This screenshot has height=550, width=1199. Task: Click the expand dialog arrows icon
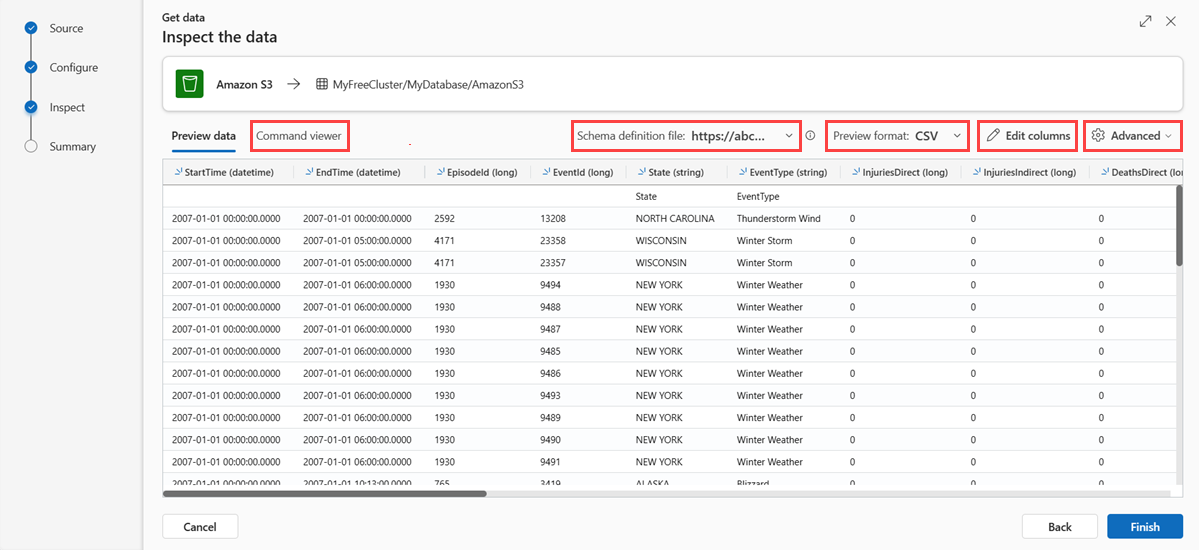coord(1146,21)
